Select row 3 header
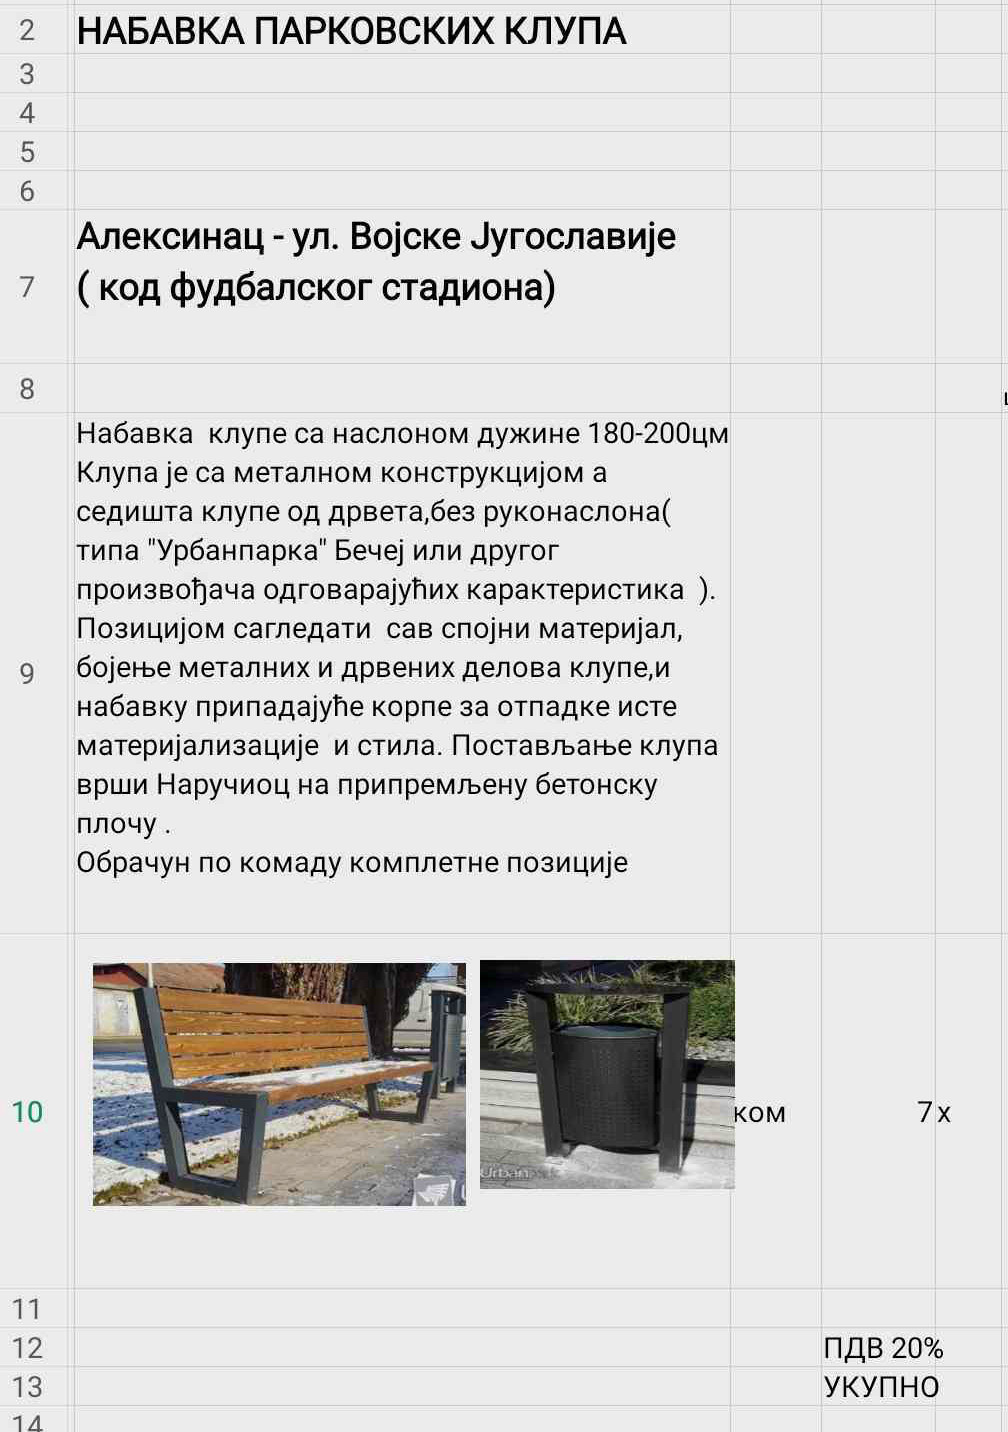Viewport: 1008px width, 1432px height. [x=27, y=74]
